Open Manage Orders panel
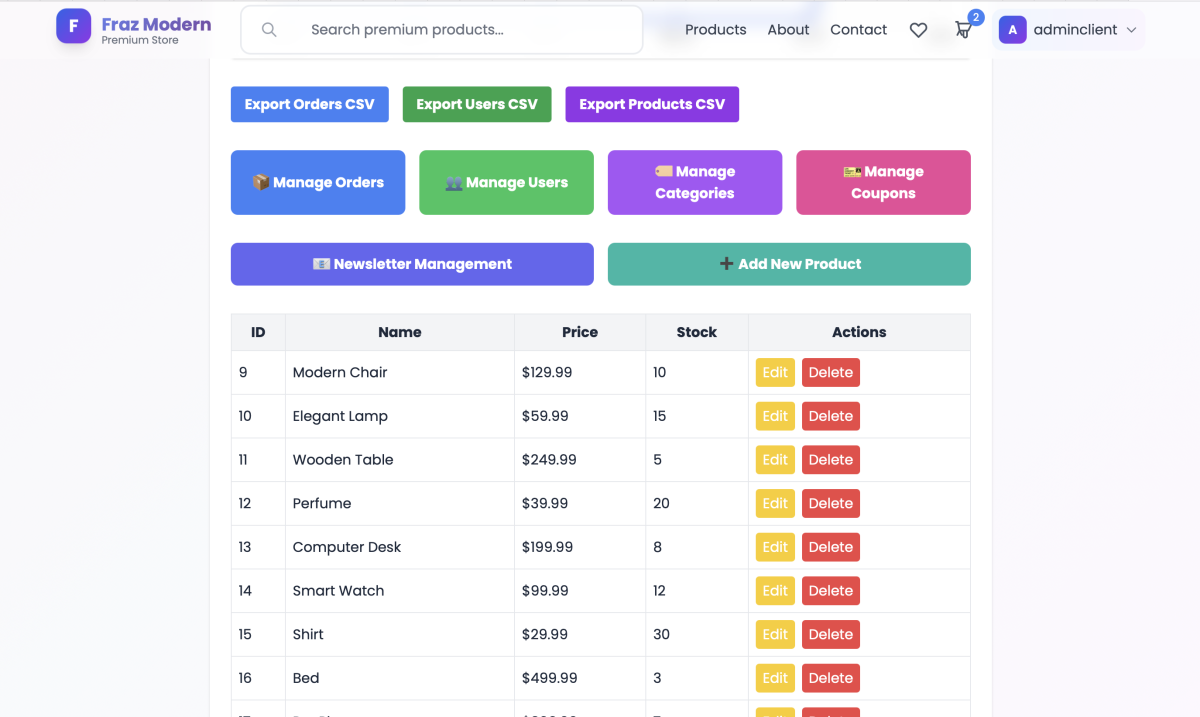This screenshot has height=717, width=1200. click(x=318, y=182)
